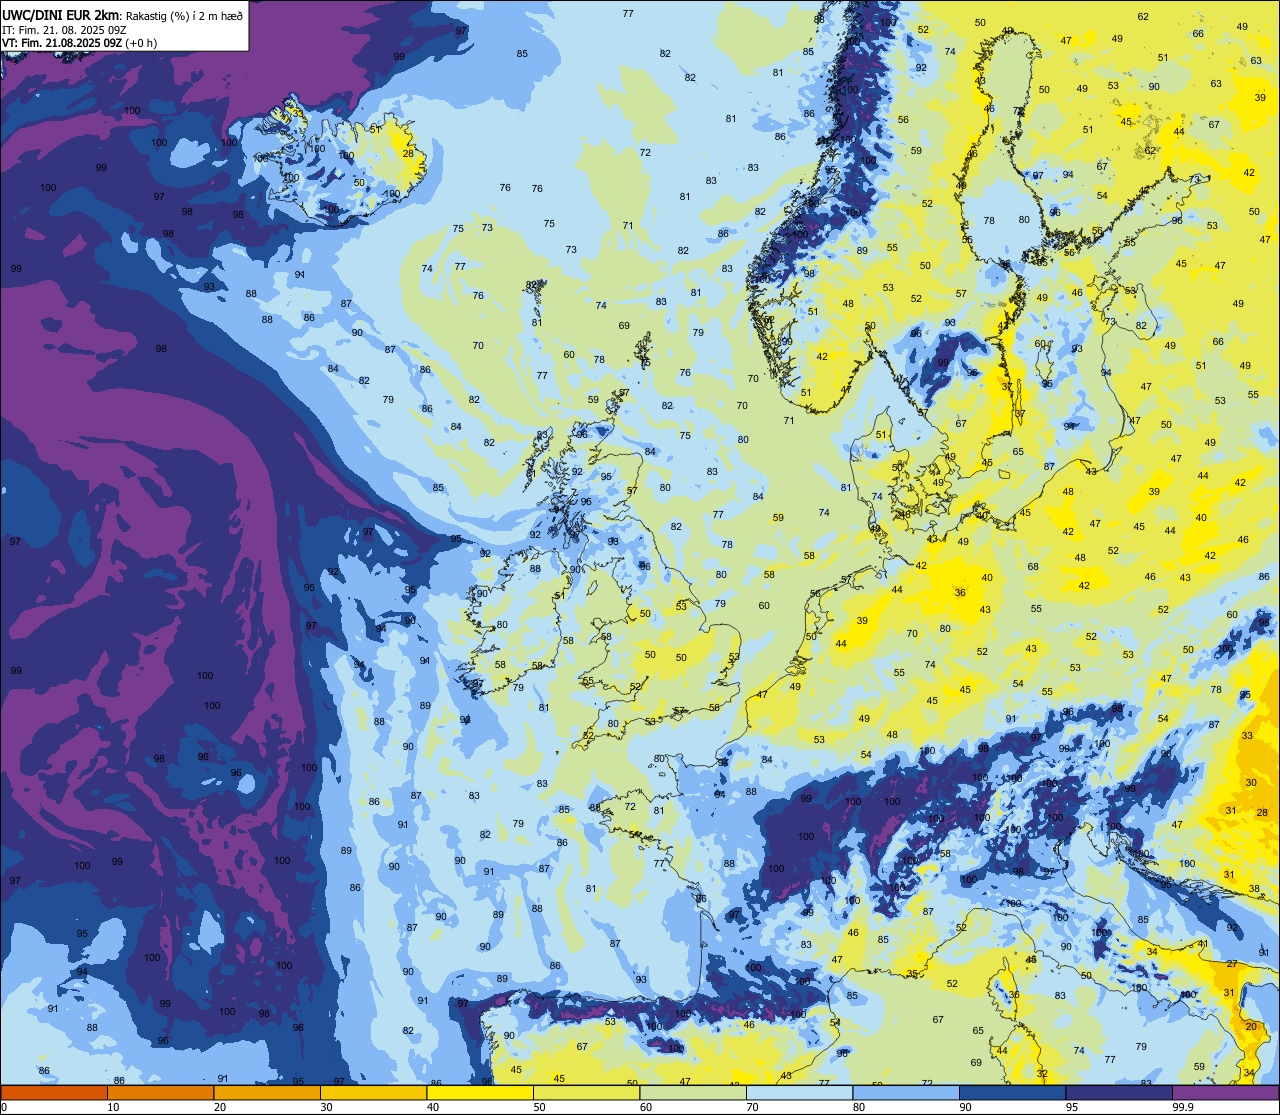This screenshot has height=1115, width=1280.
Task: Click the indigo 95–99.9 legend swatch
Action: click(x=1119, y=1093)
